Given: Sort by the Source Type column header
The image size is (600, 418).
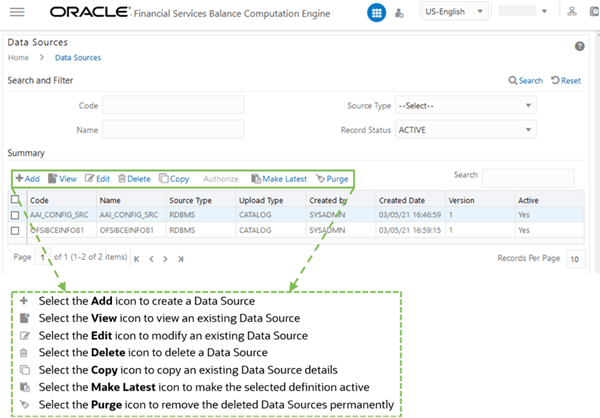Looking at the screenshot, I should coord(190,200).
